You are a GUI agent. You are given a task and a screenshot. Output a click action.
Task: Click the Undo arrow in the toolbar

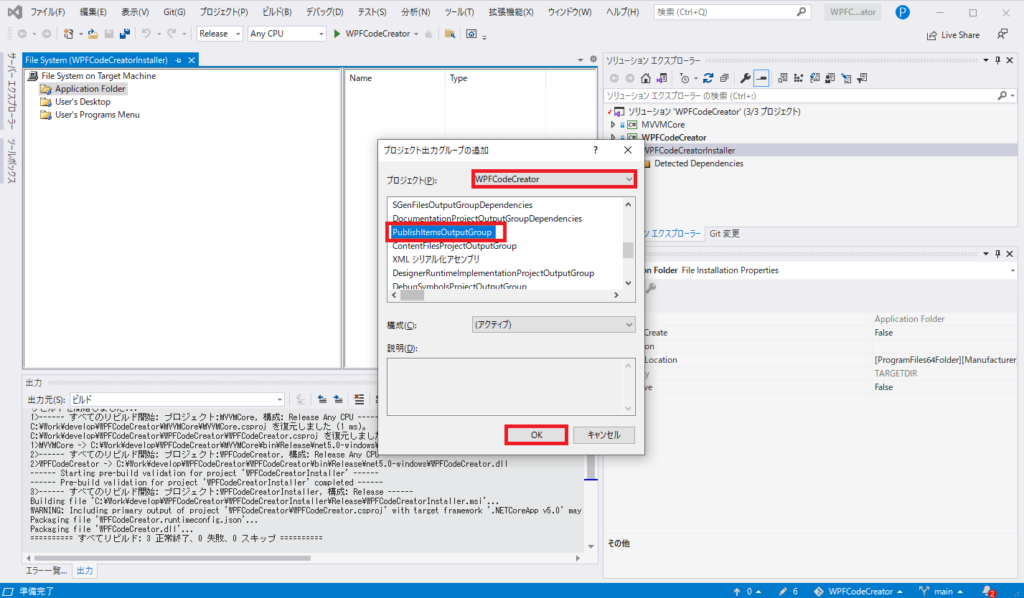[x=146, y=34]
